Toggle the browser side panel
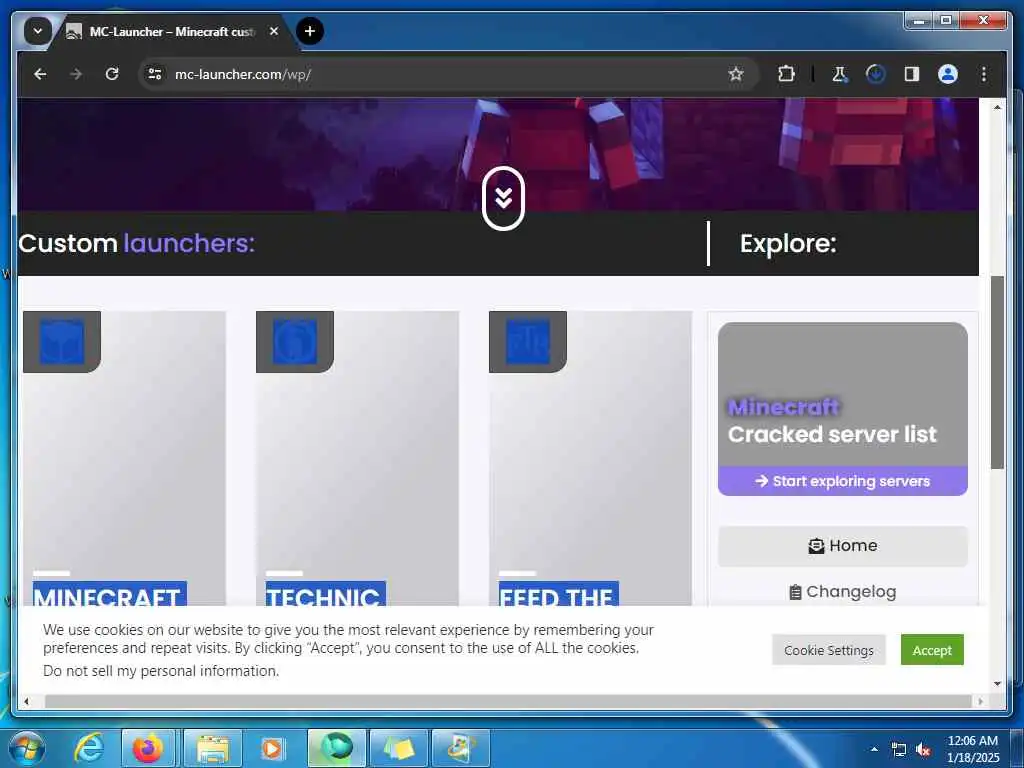 [912, 74]
